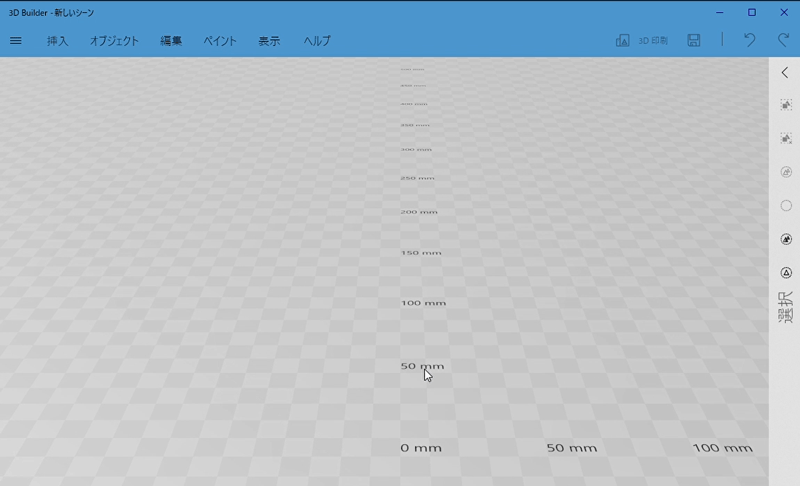Image resolution: width=800 pixels, height=486 pixels.
Task: Open the 挿入 menu
Action: point(57,41)
